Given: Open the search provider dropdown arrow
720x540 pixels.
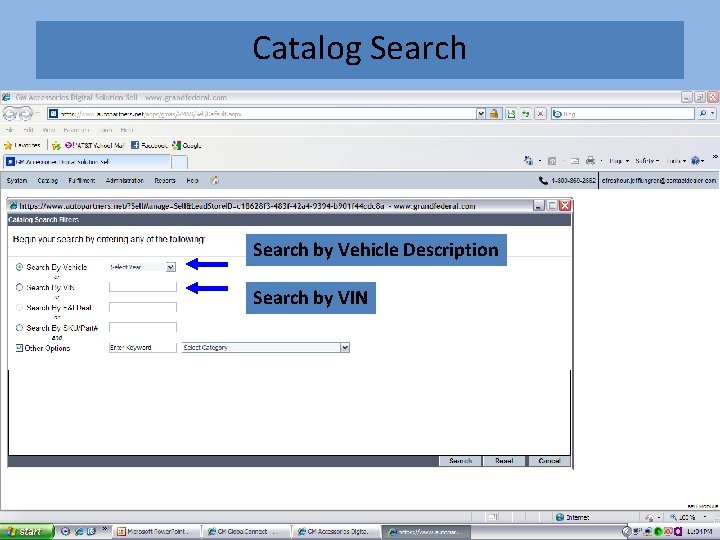Looking at the screenshot, I should [713, 113].
